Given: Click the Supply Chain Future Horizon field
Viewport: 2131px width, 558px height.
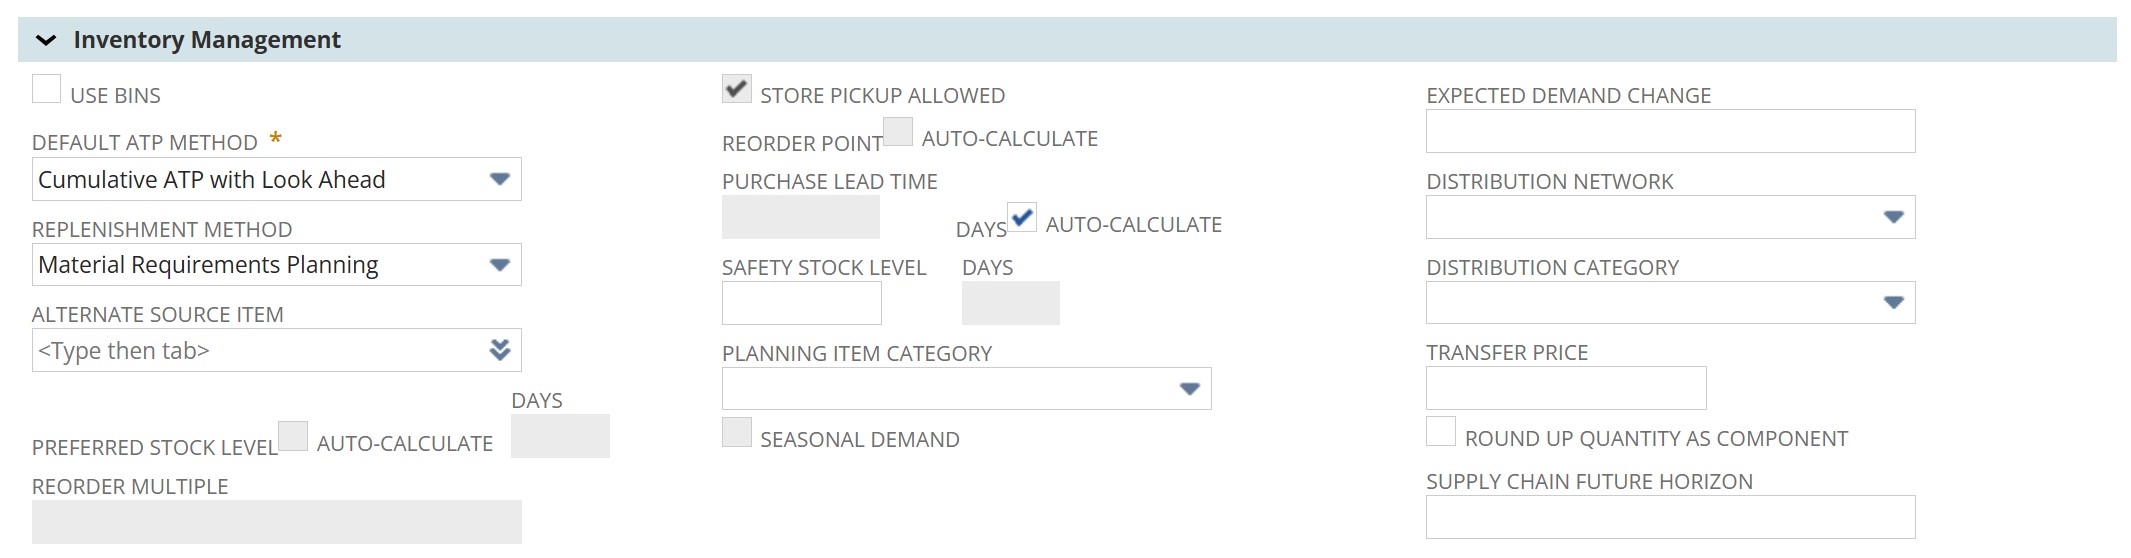Looking at the screenshot, I should (1670, 518).
